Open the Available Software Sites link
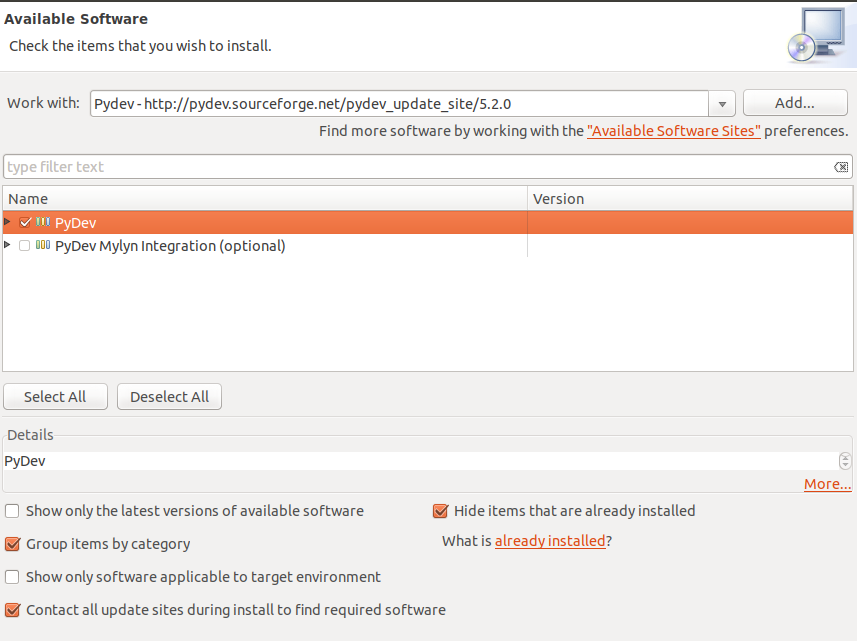The width and height of the screenshot is (857, 641). (x=674, y=131)
